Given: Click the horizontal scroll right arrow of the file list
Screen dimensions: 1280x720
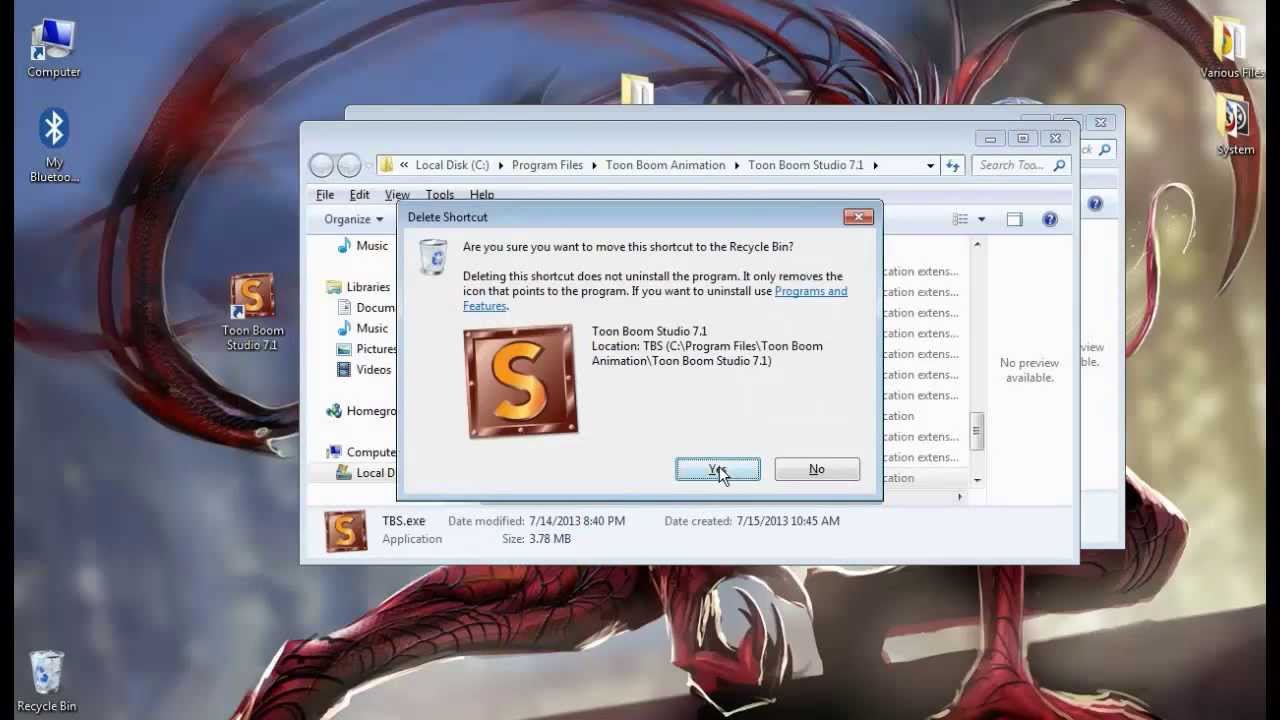Looking at the screenshot, I should pos(960,497).
